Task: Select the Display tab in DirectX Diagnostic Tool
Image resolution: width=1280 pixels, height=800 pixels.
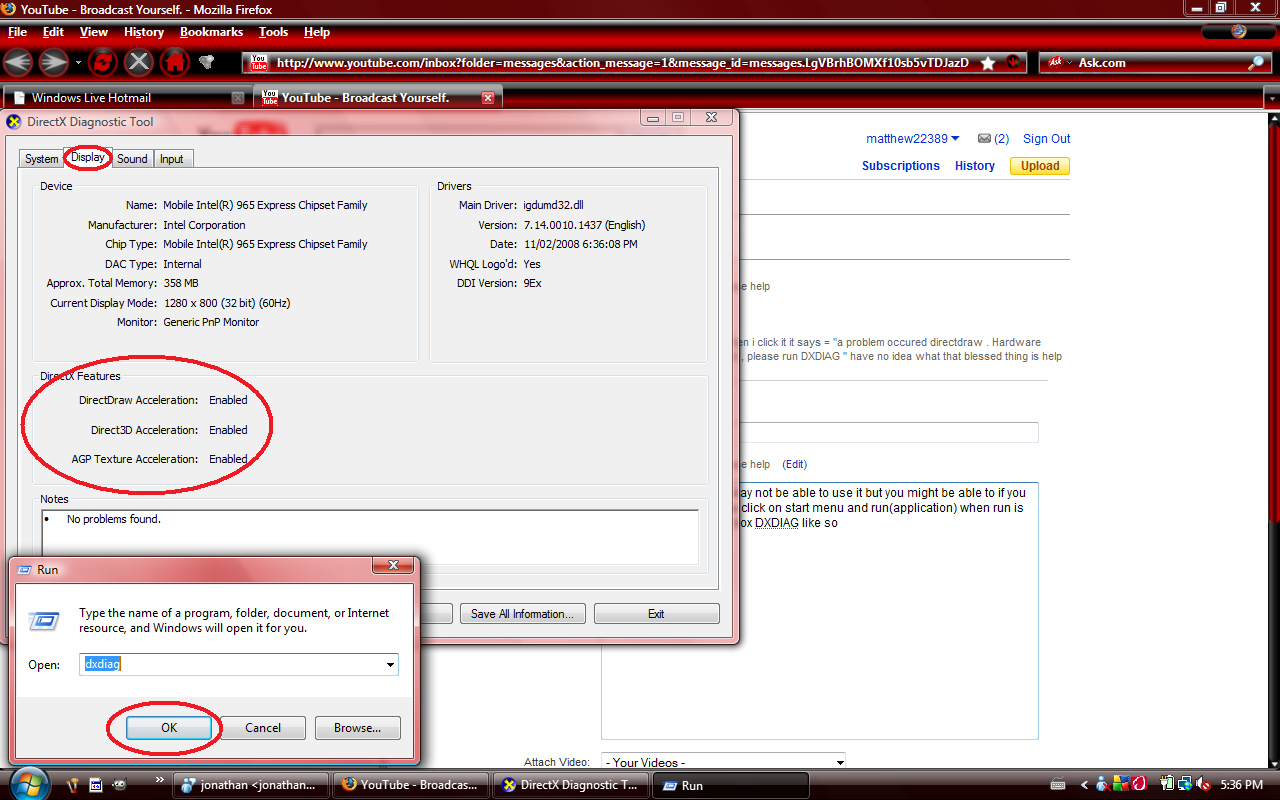Action: (x=88, y=157)
